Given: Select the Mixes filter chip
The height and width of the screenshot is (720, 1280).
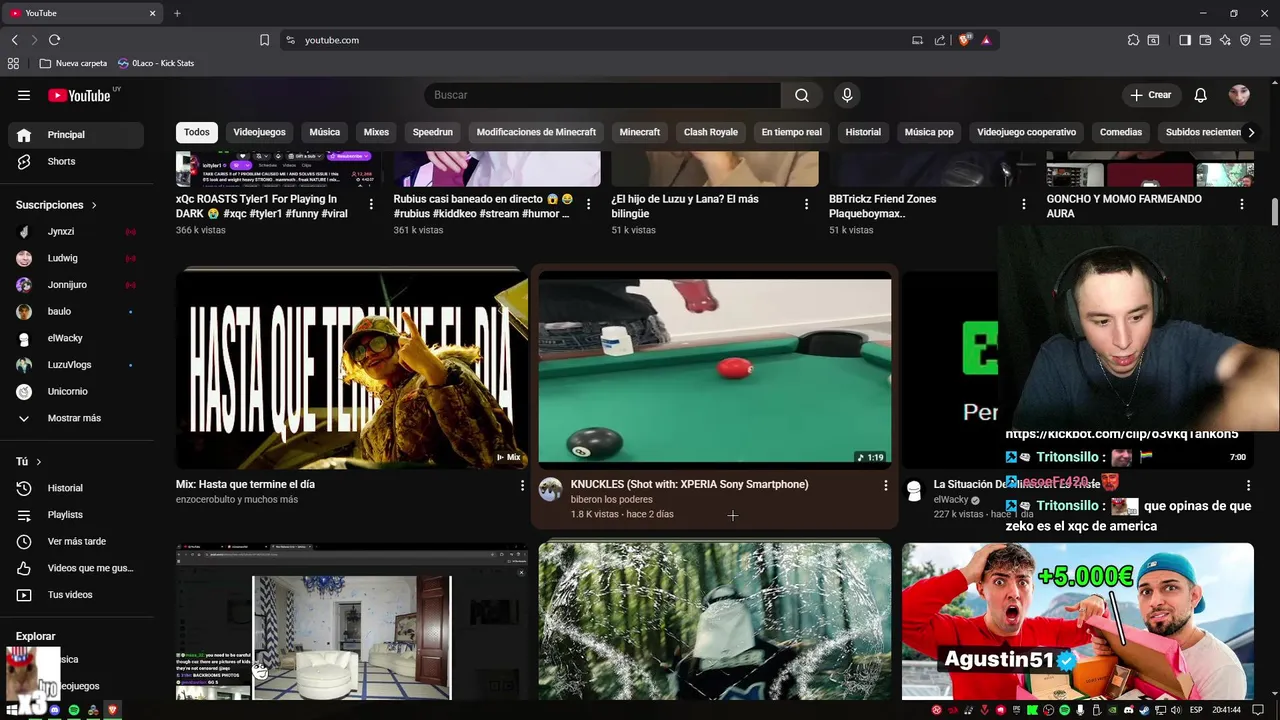Looking at the screenshot, I should pos(376,132).
